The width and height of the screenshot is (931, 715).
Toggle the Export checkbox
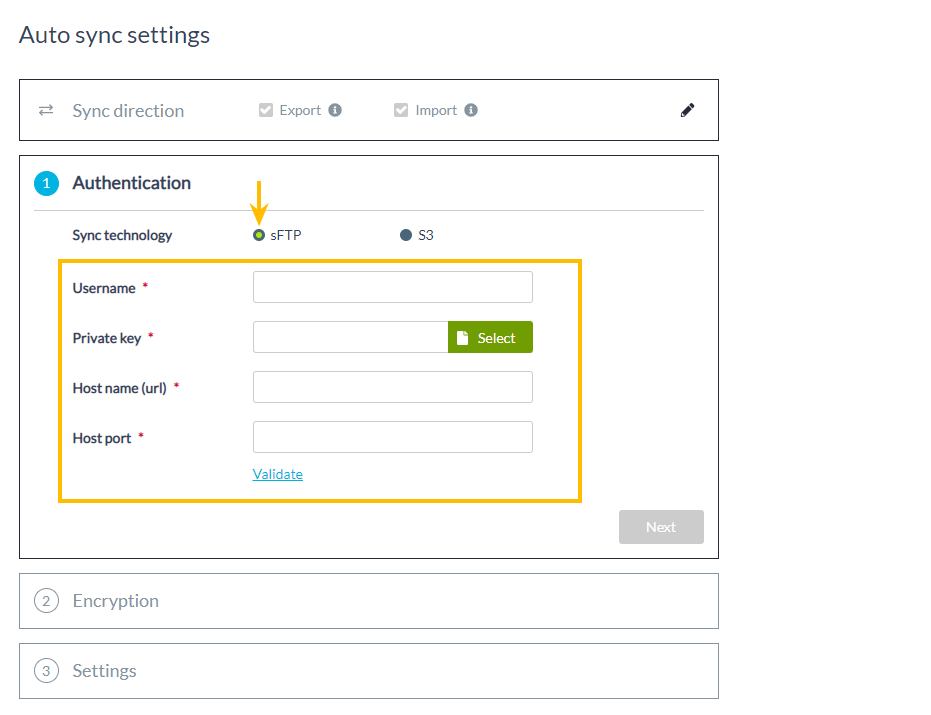click(265, 110)
